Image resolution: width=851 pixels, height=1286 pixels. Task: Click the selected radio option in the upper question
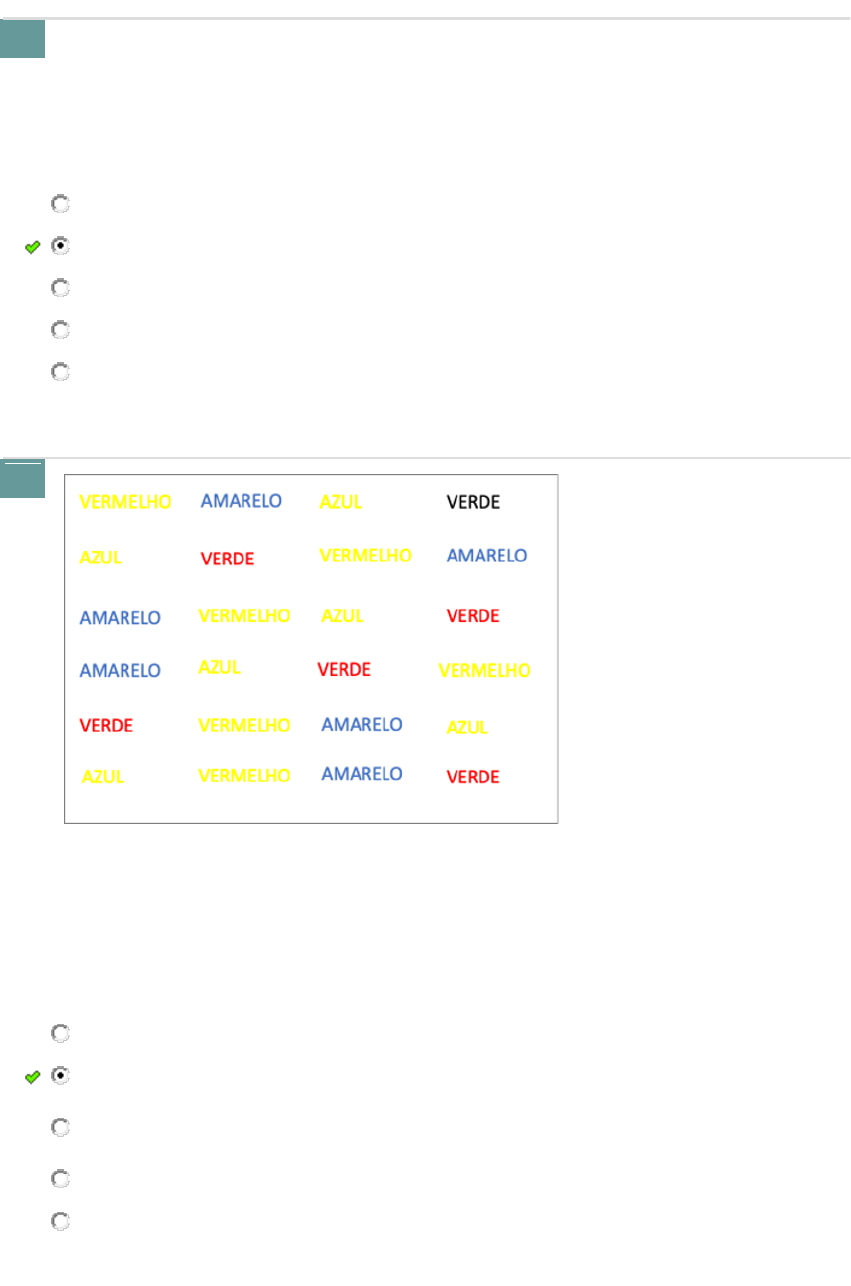click(x=60, y=246)
